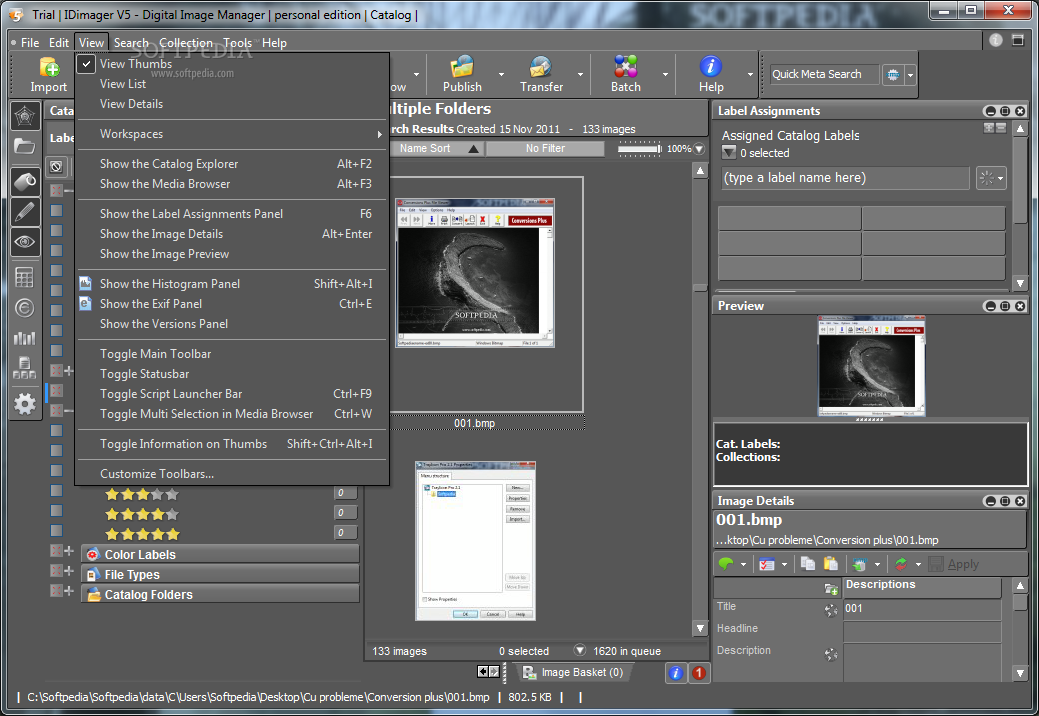Open the File menu
Image resolution: width=1039 pixels, height=716 pixels.
30,43
